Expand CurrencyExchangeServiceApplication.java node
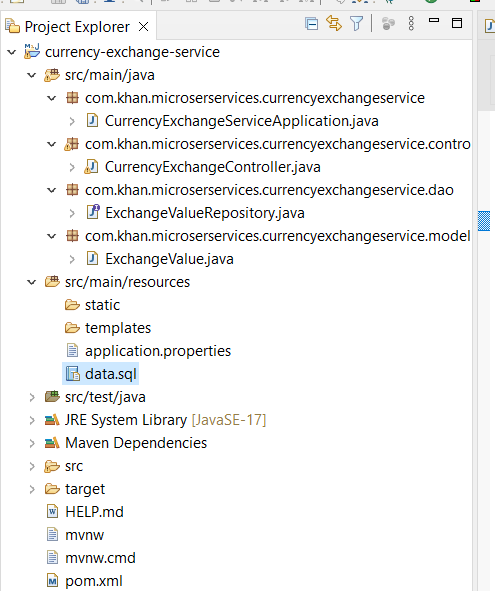Viewport: 495px width, 591px height. [x=72, y=121]
